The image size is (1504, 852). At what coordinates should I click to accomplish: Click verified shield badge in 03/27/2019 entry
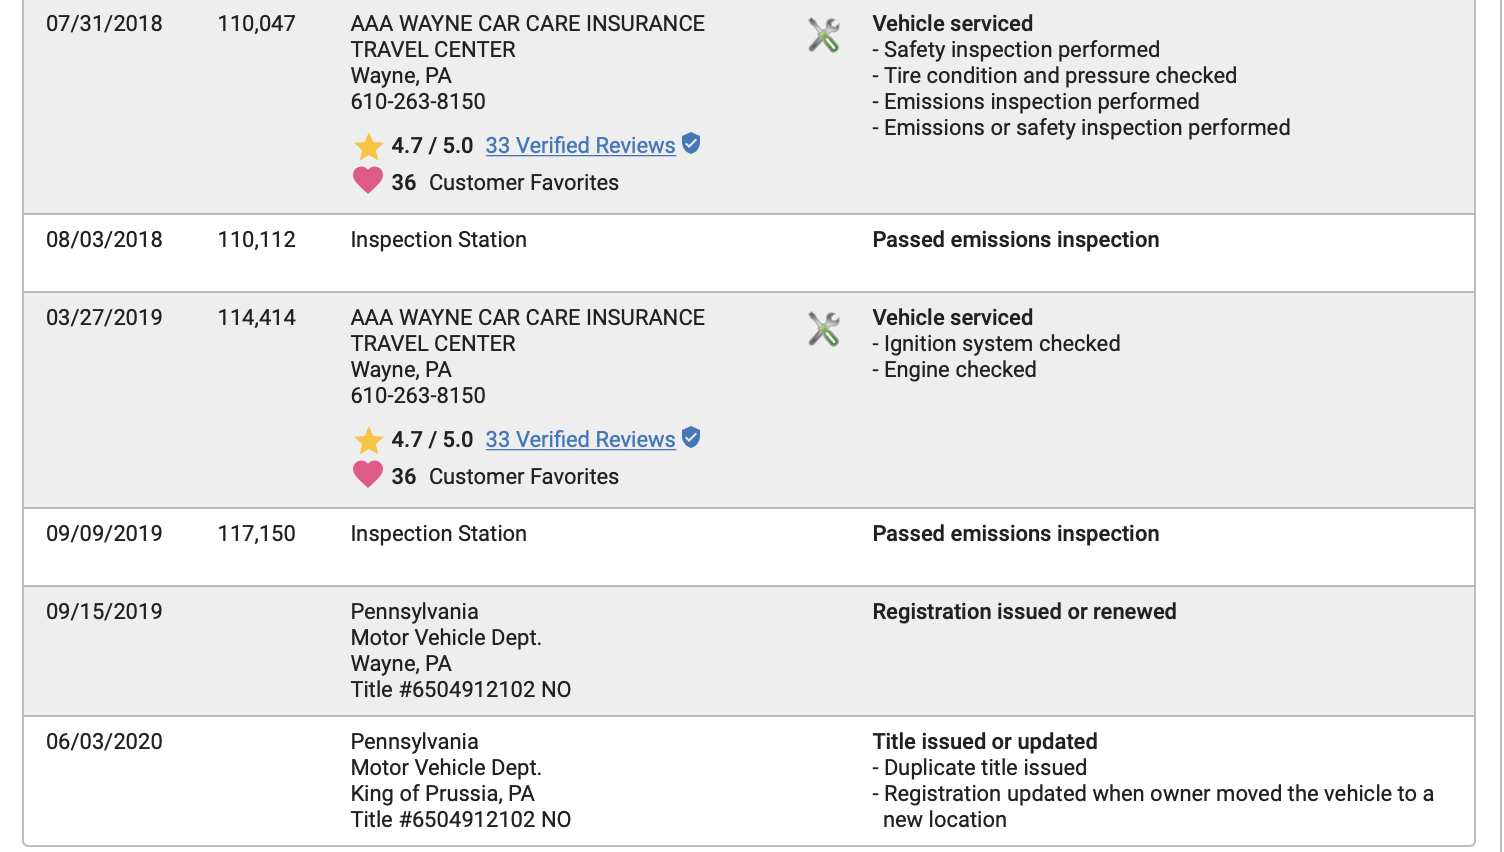click(x=691, y=438)
